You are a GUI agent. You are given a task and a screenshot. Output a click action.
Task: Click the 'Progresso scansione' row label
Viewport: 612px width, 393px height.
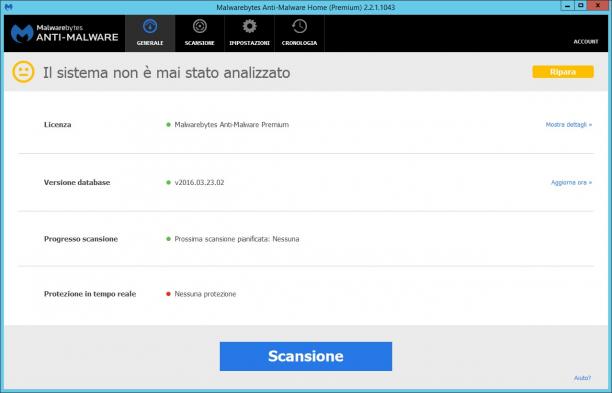click(x=81, y=239)
